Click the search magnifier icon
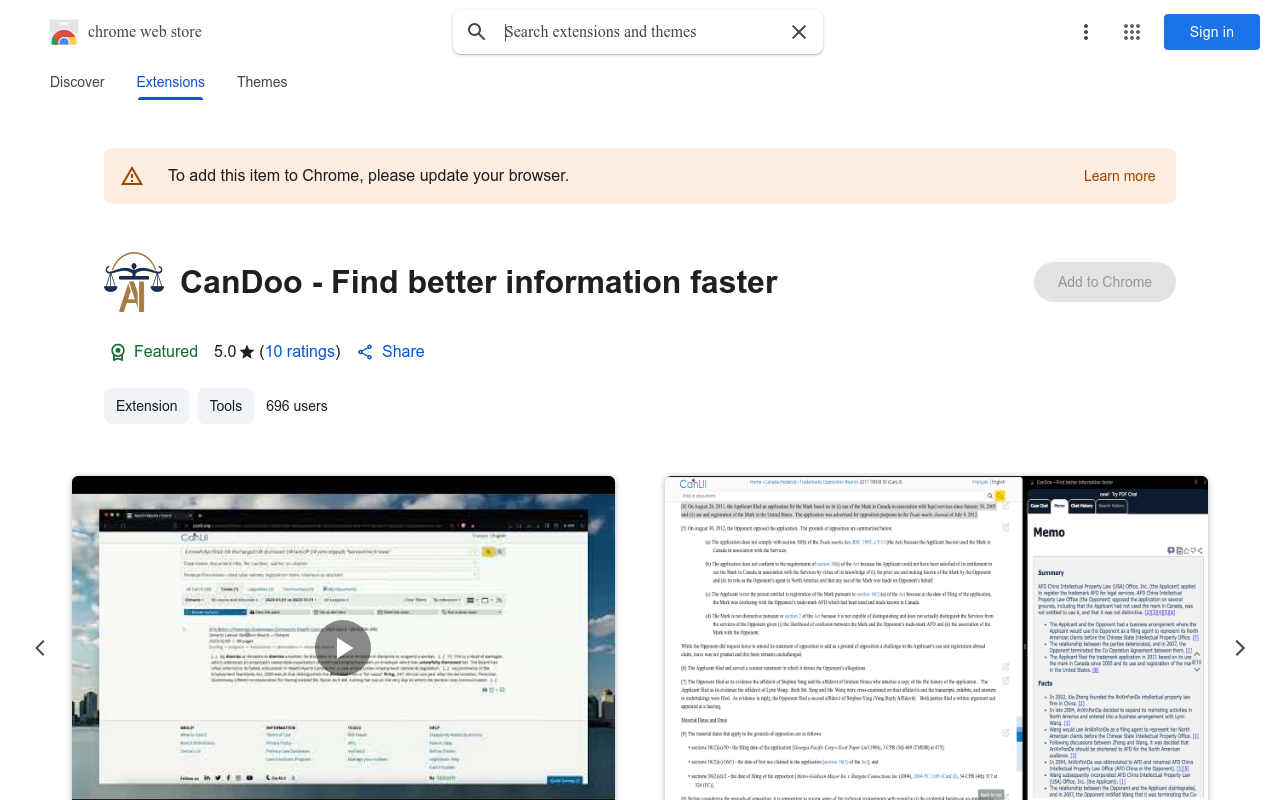 [477, 32]
